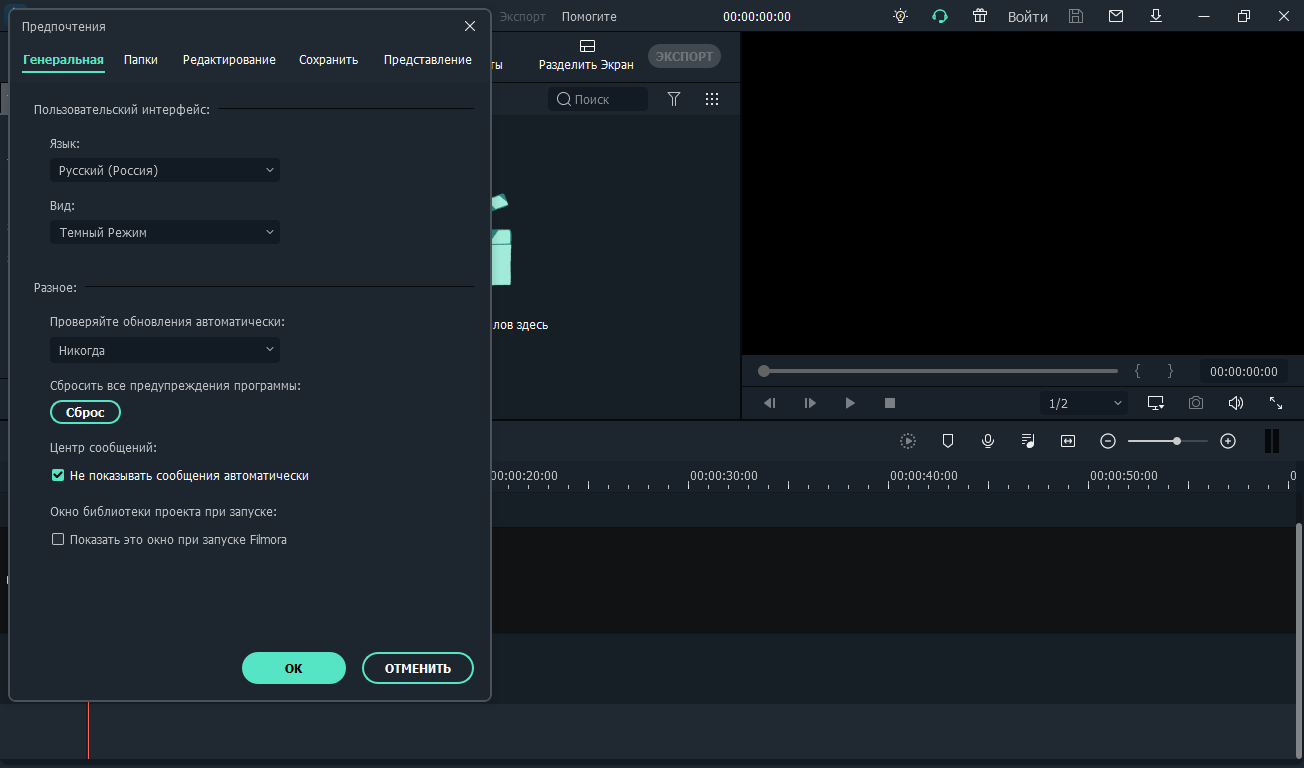Click the ОТМЕНИТЬ button
Viewport: 1304px width, 768px height.
click(x=417, y=668)
